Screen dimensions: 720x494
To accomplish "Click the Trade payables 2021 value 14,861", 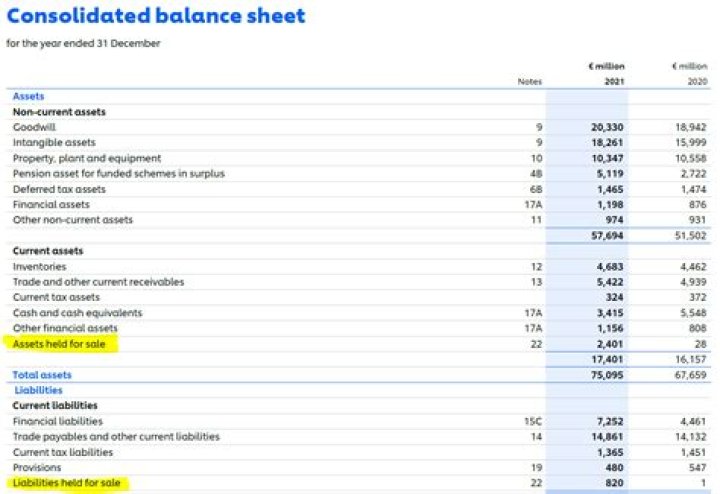I will 607,437.
